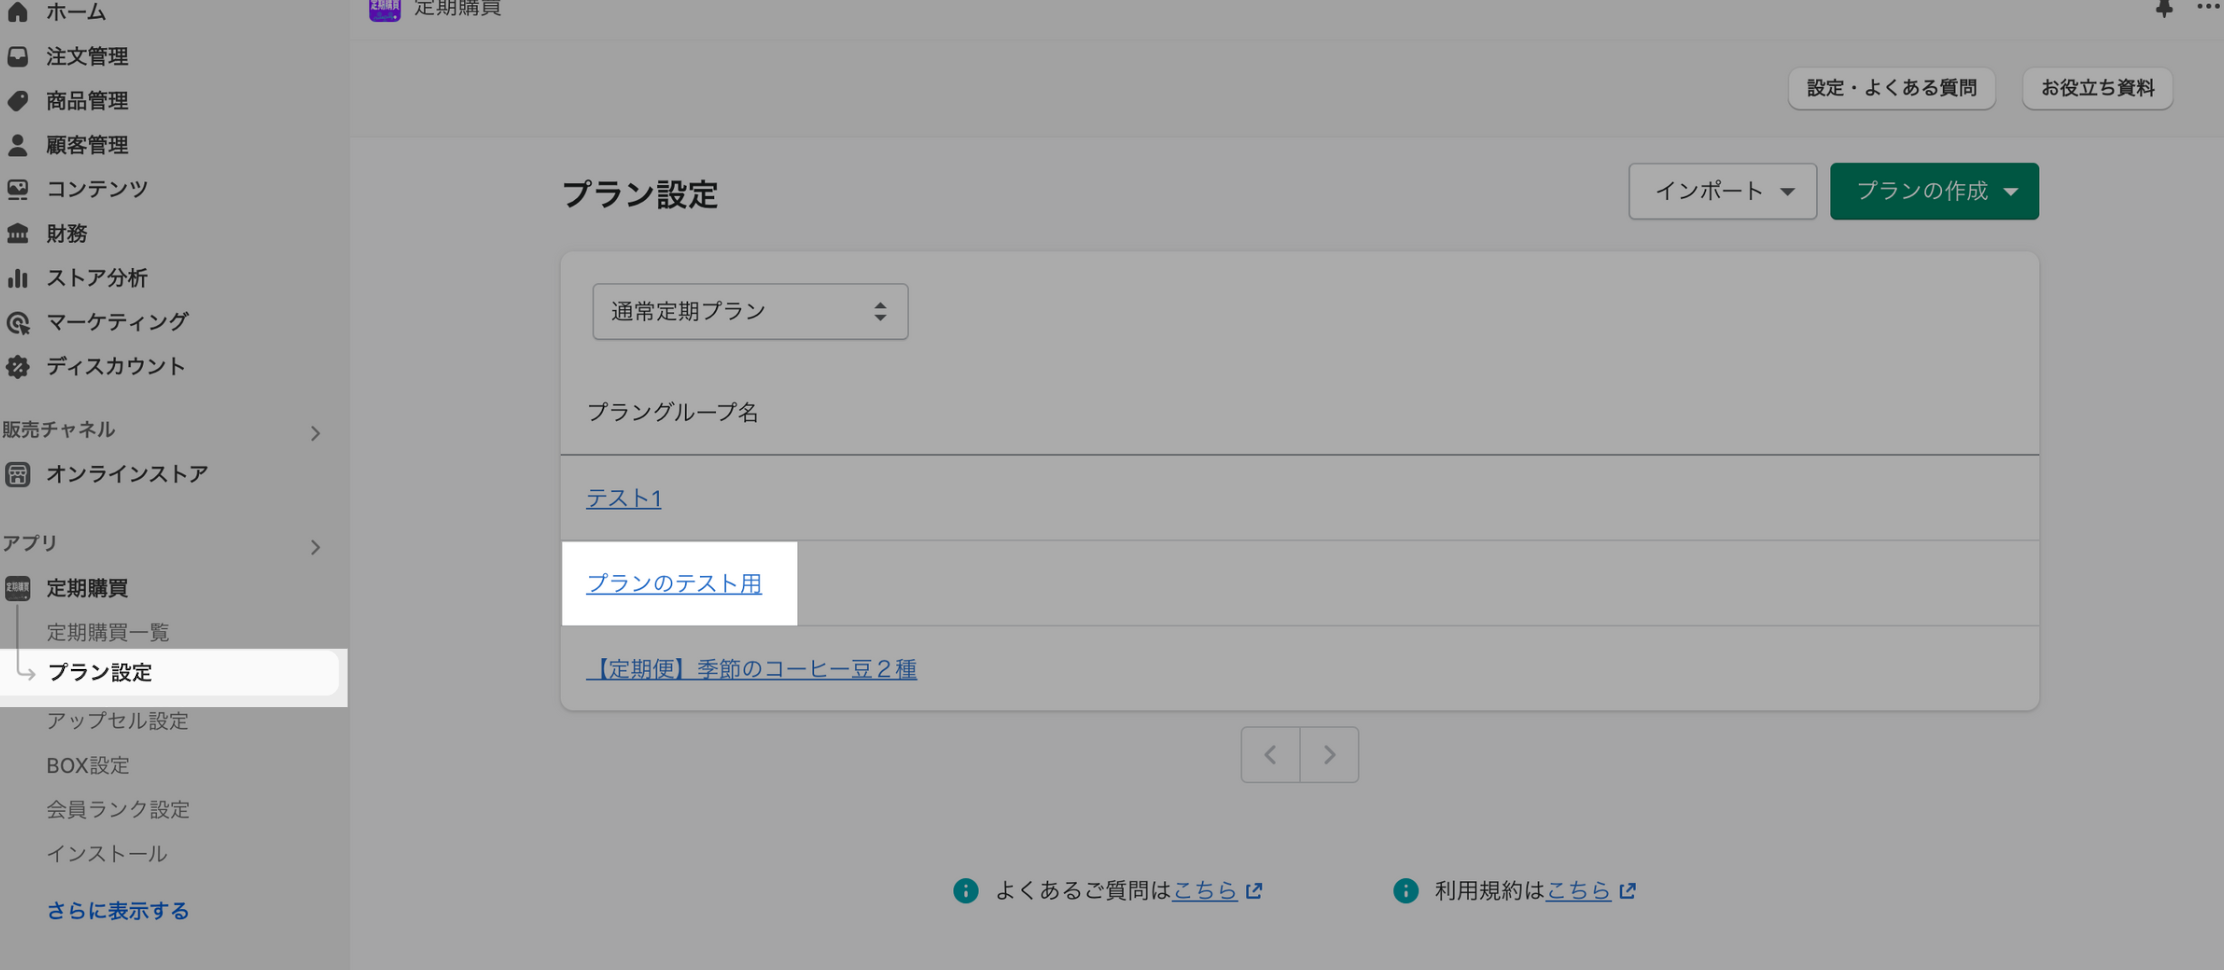2224x970 pixels.
Task: Click the 顧客管理 person icon
Action: (x=18, y=145)
